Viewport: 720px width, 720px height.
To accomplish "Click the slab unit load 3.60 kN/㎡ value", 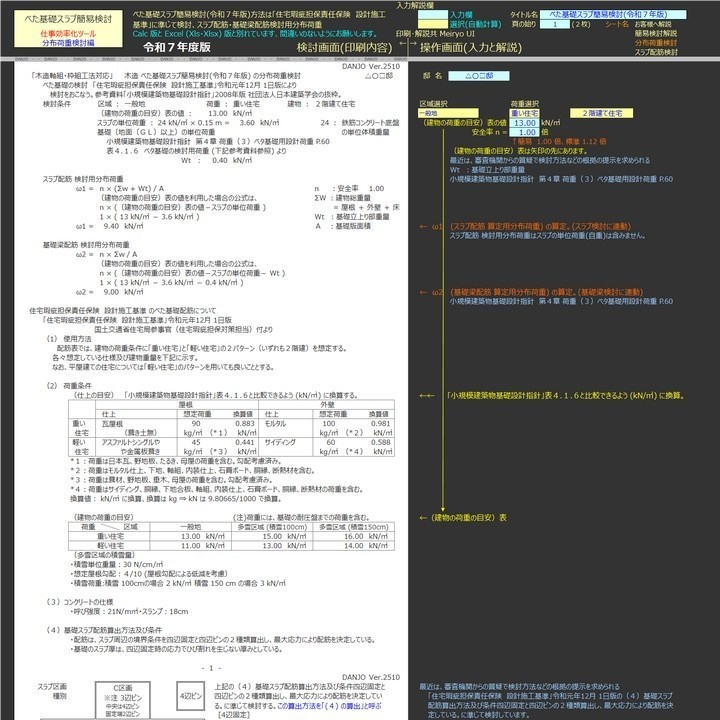I will point(259,123).
